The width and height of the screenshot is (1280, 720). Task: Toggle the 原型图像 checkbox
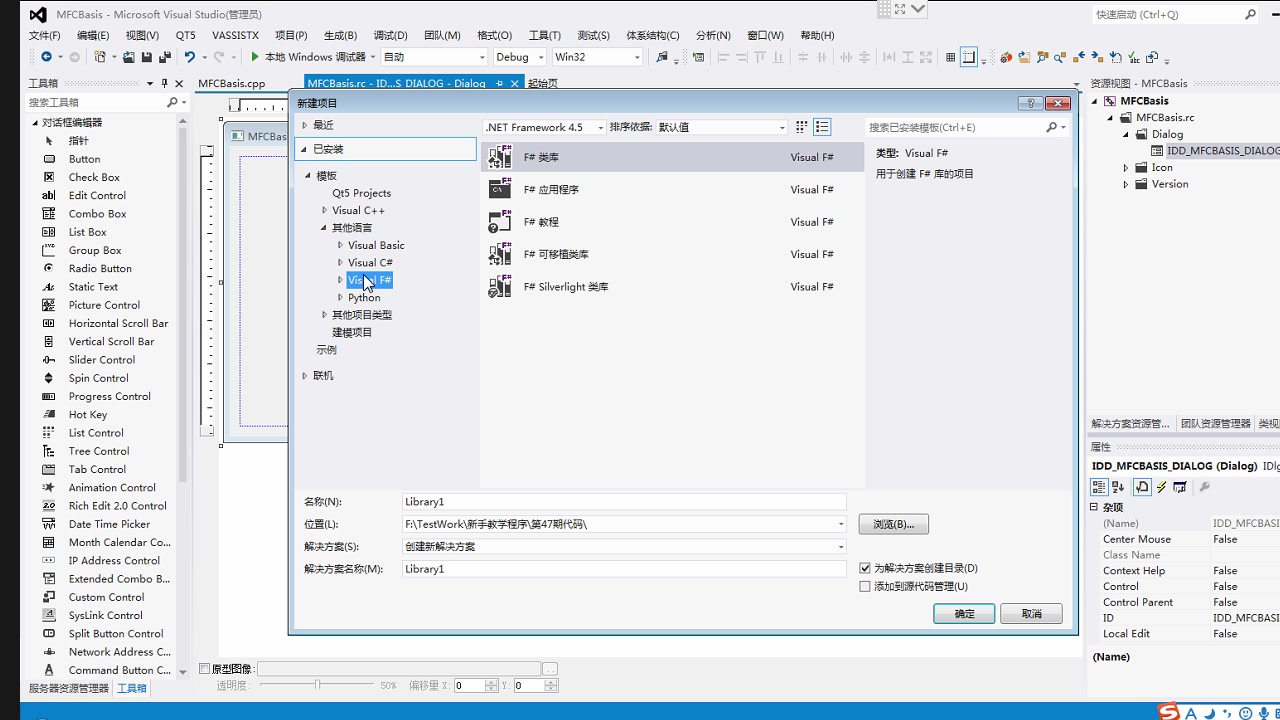(x=204, y=668)
